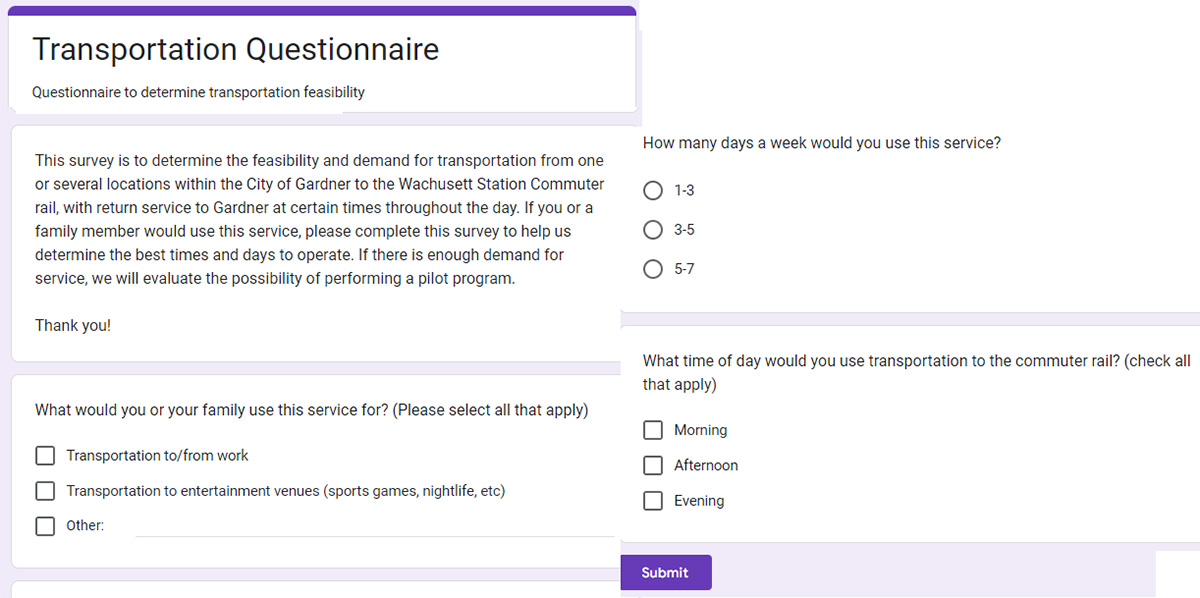
Task: Click the Transportation Questionnaire title
Action: coord(235,49)
